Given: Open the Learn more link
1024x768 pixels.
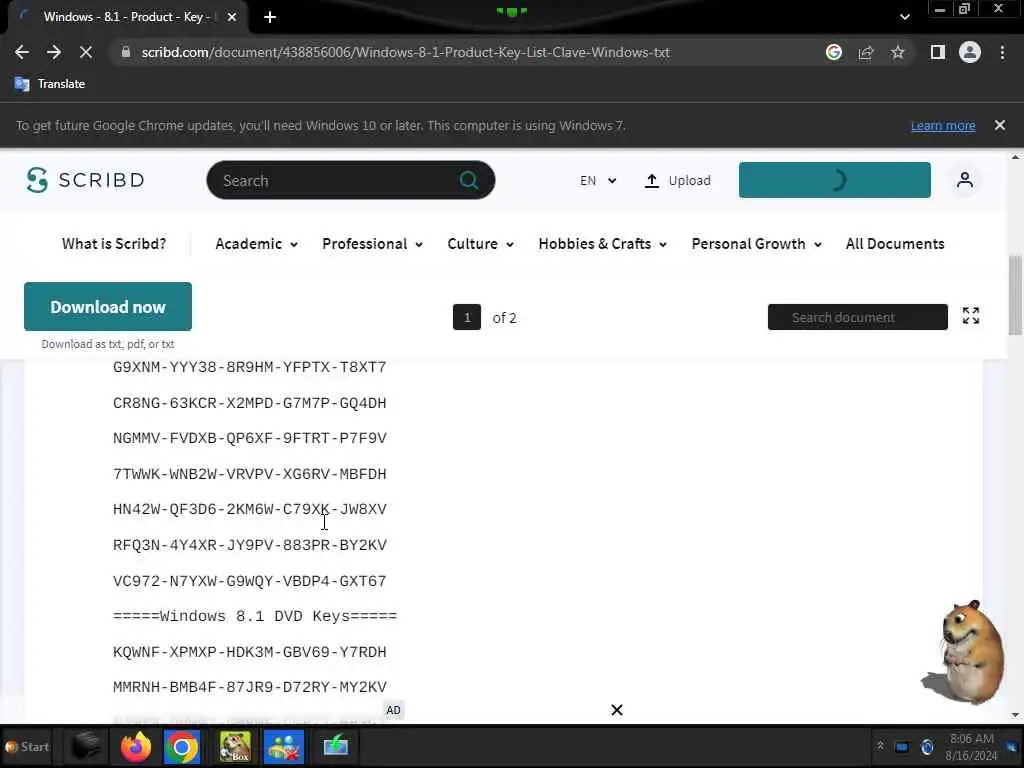Looking at the screenshot, I should pos(943,125).
